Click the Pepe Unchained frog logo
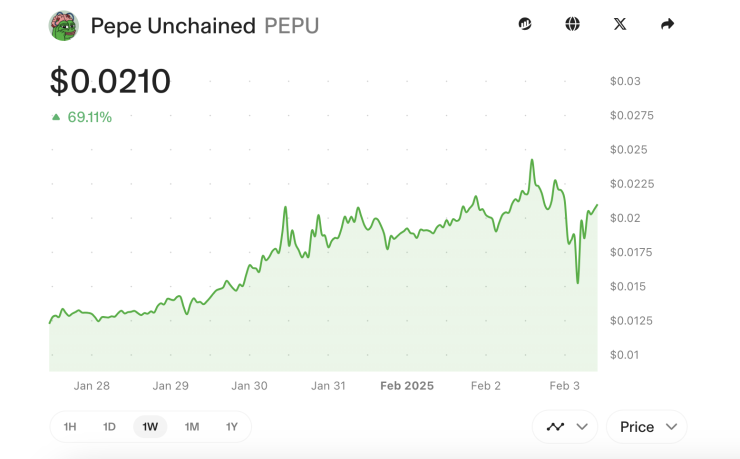Viewport: 740px width, 459px height. pyautogui.click(x=64, y=25)
